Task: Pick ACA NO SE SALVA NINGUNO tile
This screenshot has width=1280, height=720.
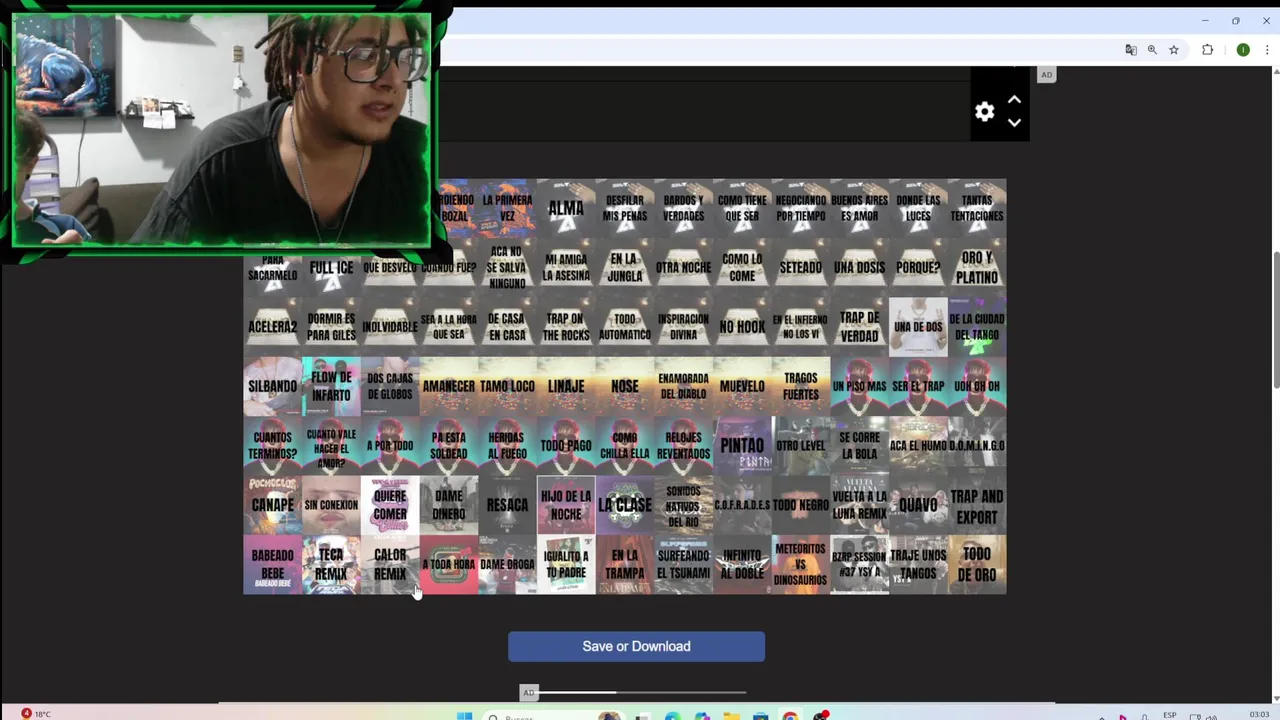Action: pos(507,267)
